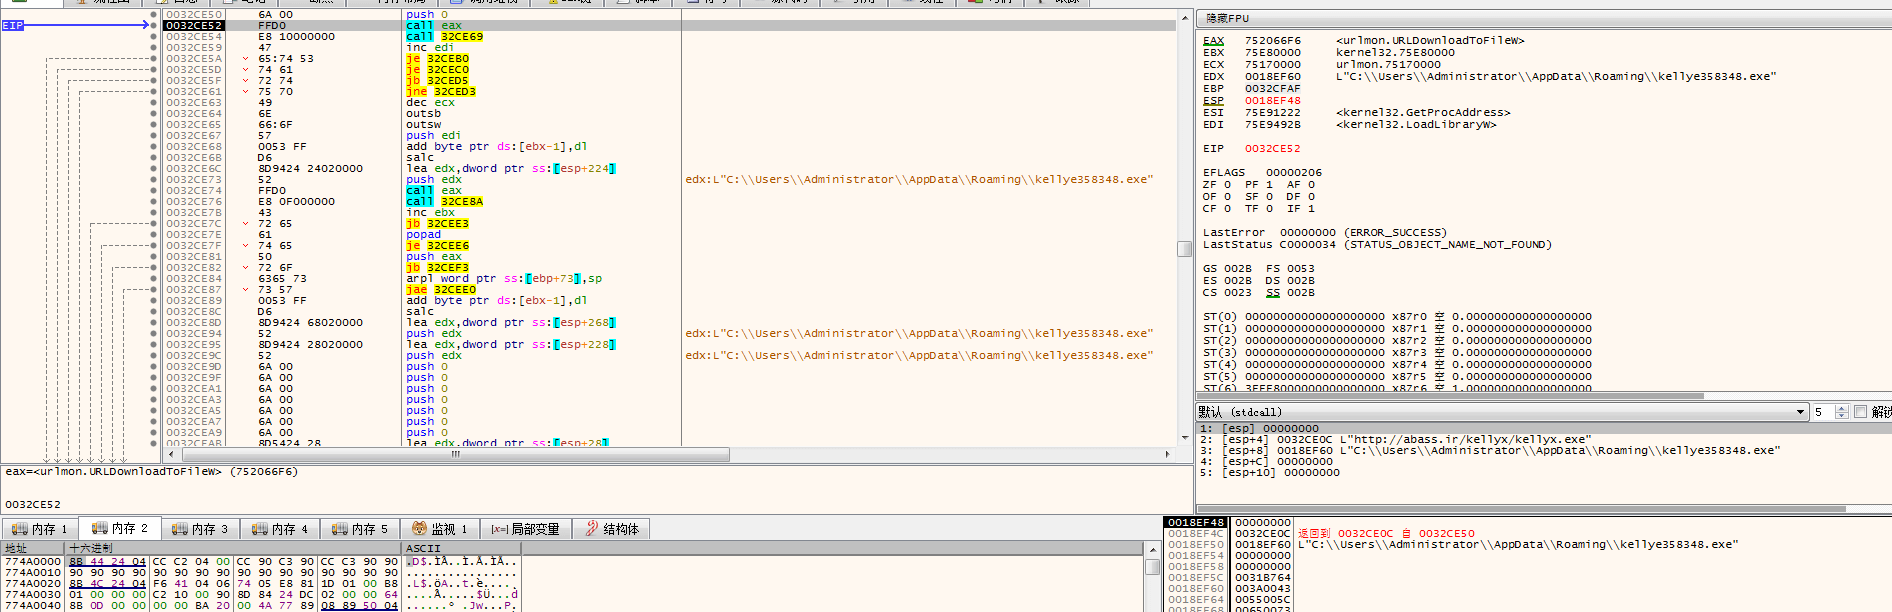Click the CF flag value
This screenshot has height=612, width=1892.
[1227, 208]
